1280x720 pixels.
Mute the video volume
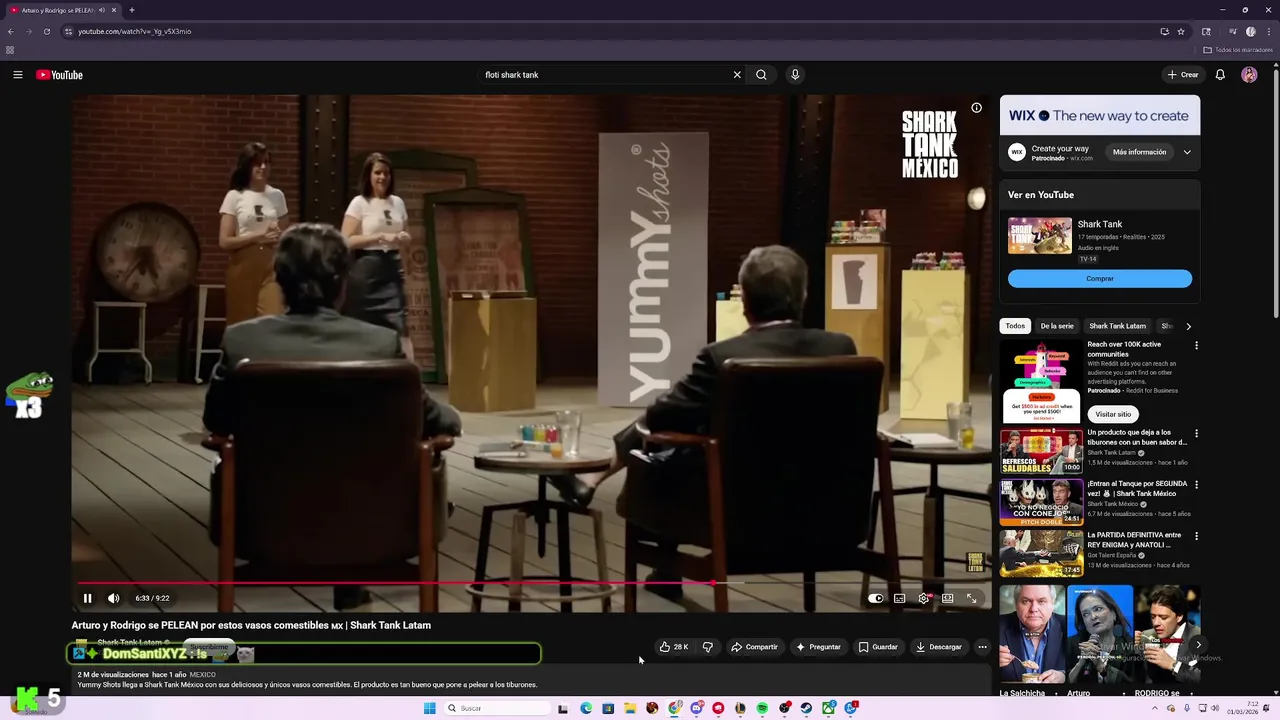coord(113,598)
